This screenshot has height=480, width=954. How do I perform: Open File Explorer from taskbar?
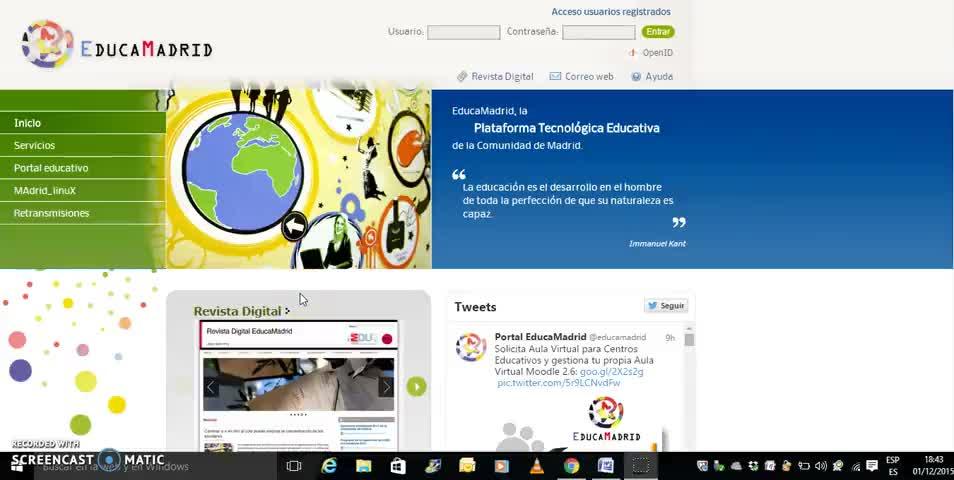(x=364, y=466)
